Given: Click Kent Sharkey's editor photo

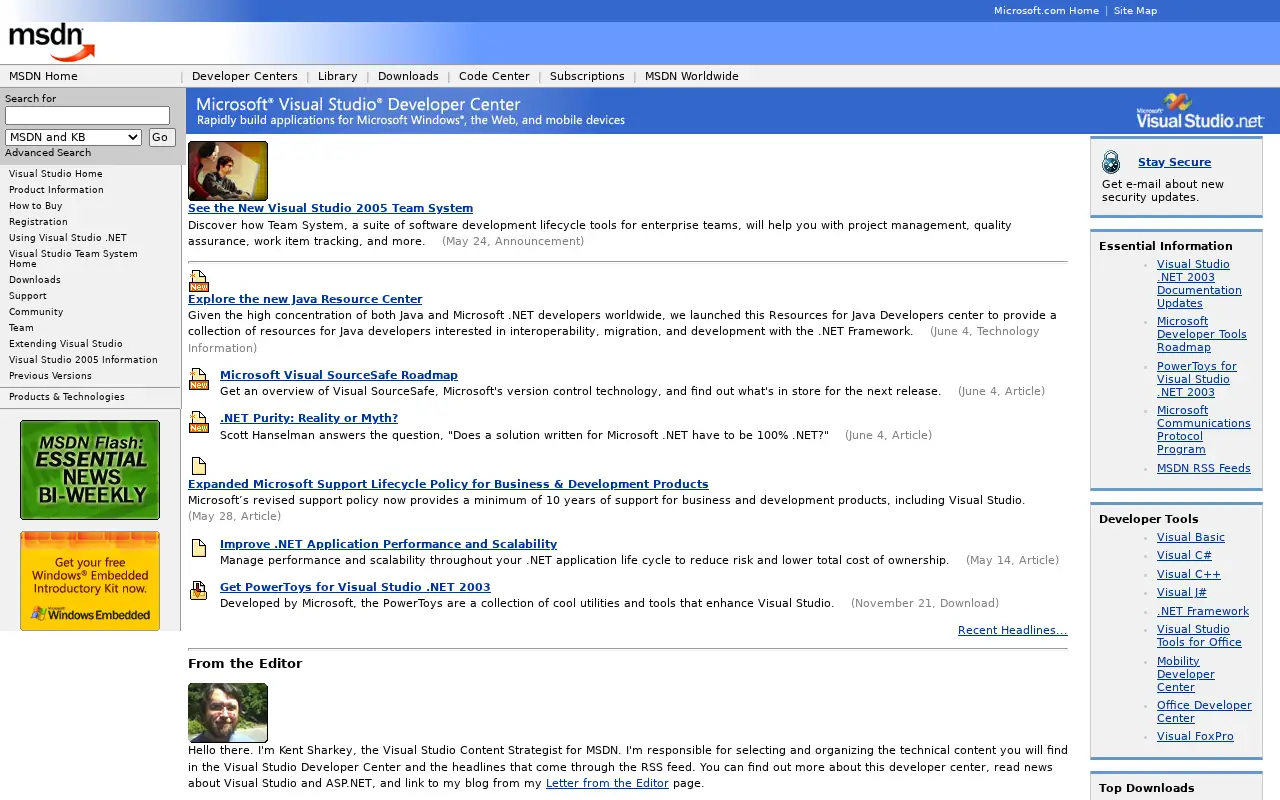Looking at the screenshot, I should 228,713.
